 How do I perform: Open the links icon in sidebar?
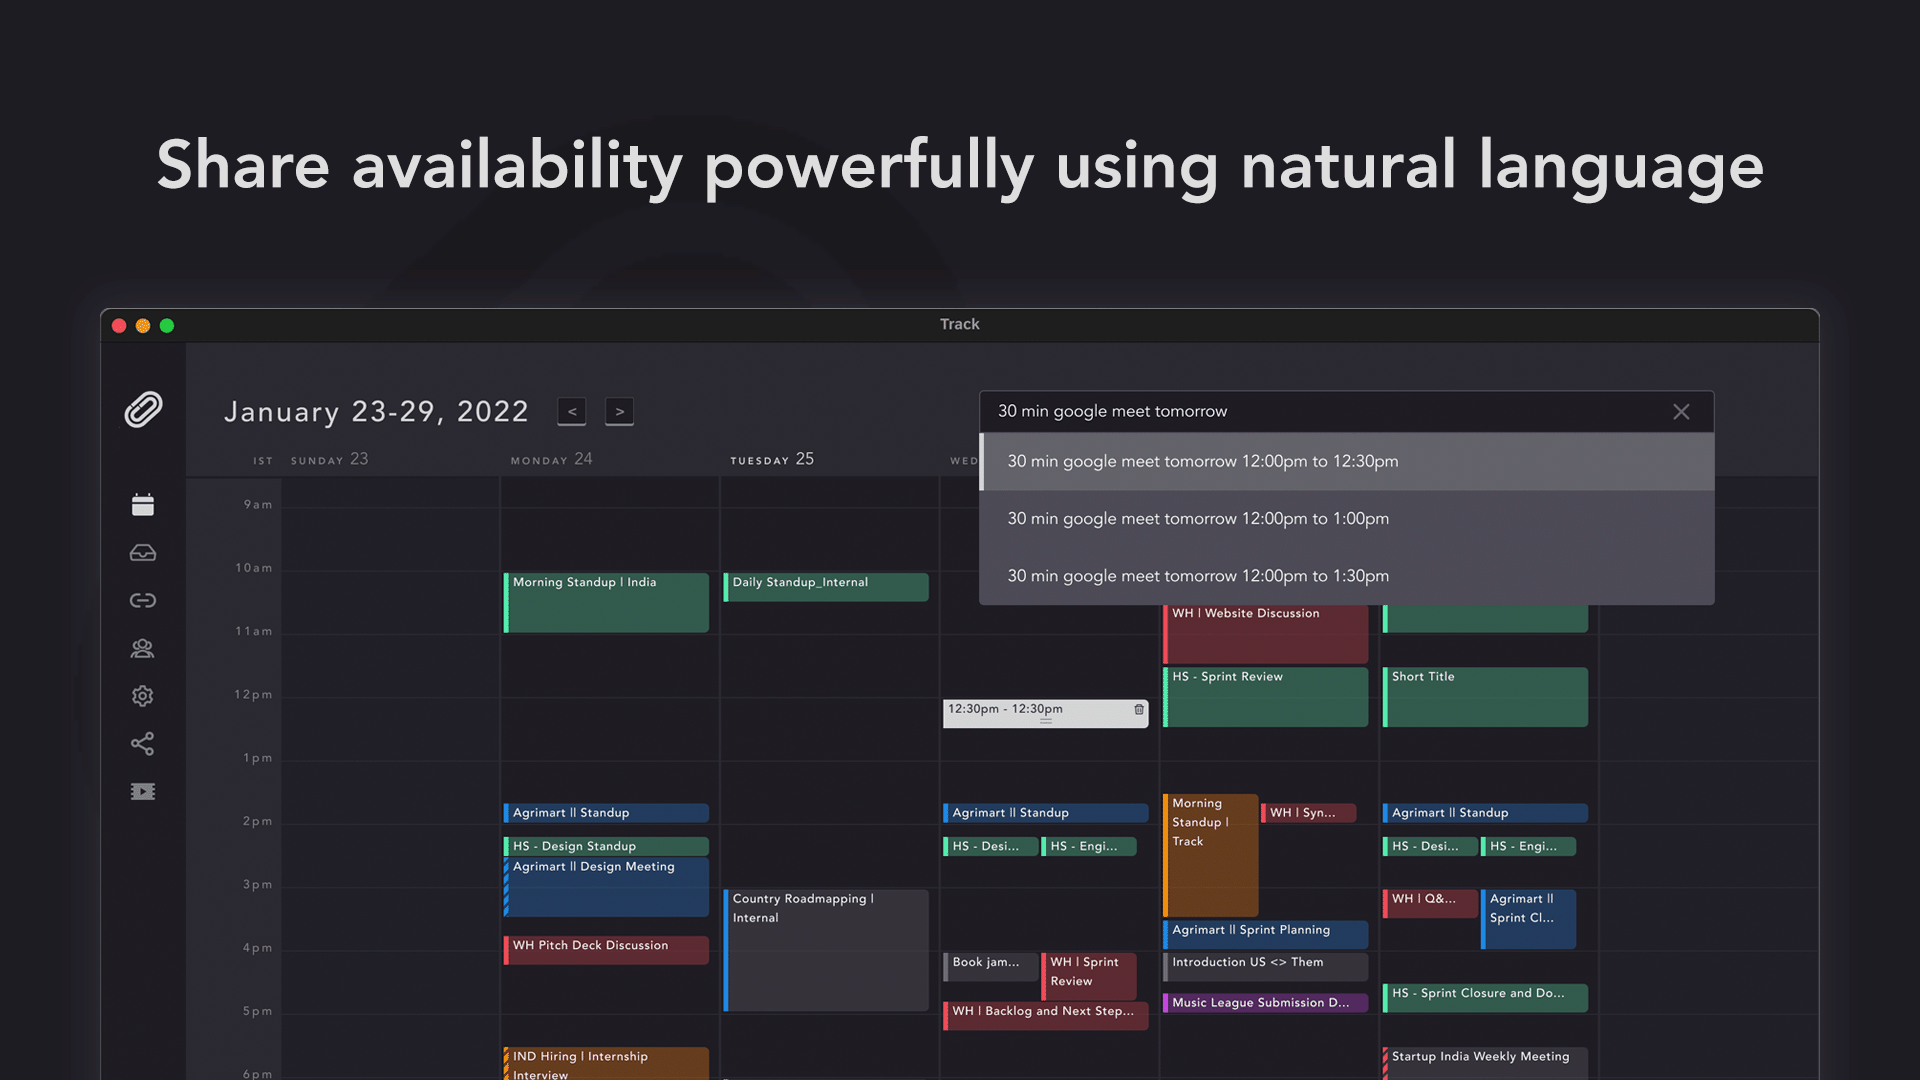point(143,600)
